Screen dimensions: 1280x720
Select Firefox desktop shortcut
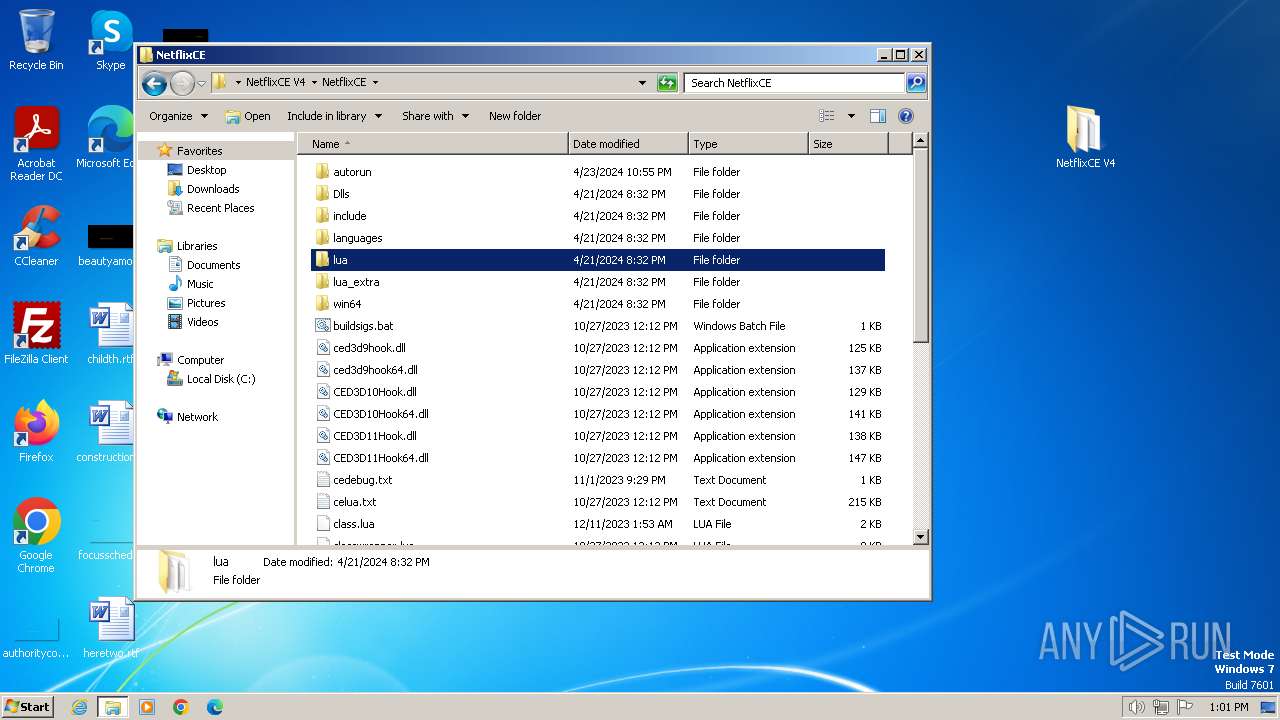point(36,431)
